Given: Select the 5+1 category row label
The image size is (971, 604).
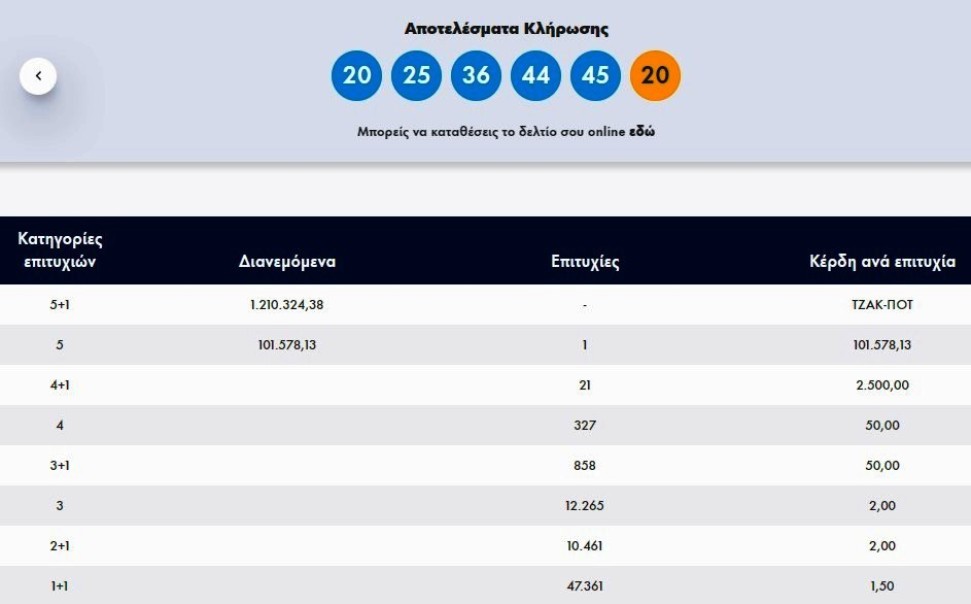Looking at the screenshot, I should [x=60, y=305].
